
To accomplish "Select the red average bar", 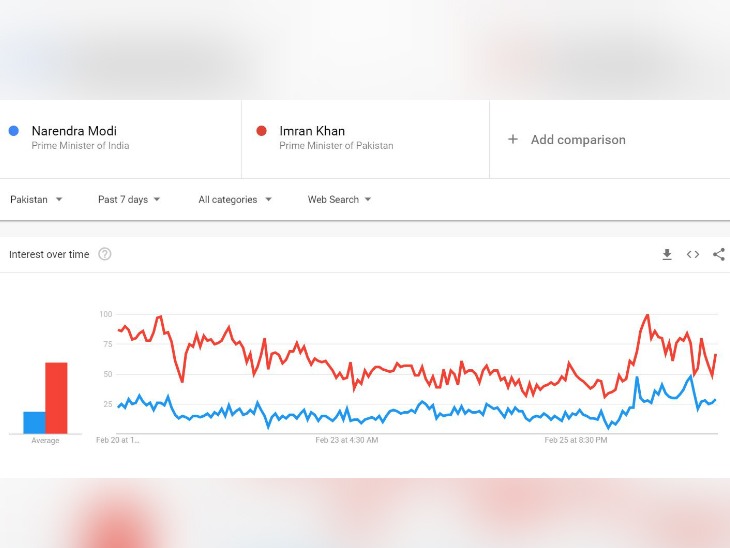I will 56,398.
